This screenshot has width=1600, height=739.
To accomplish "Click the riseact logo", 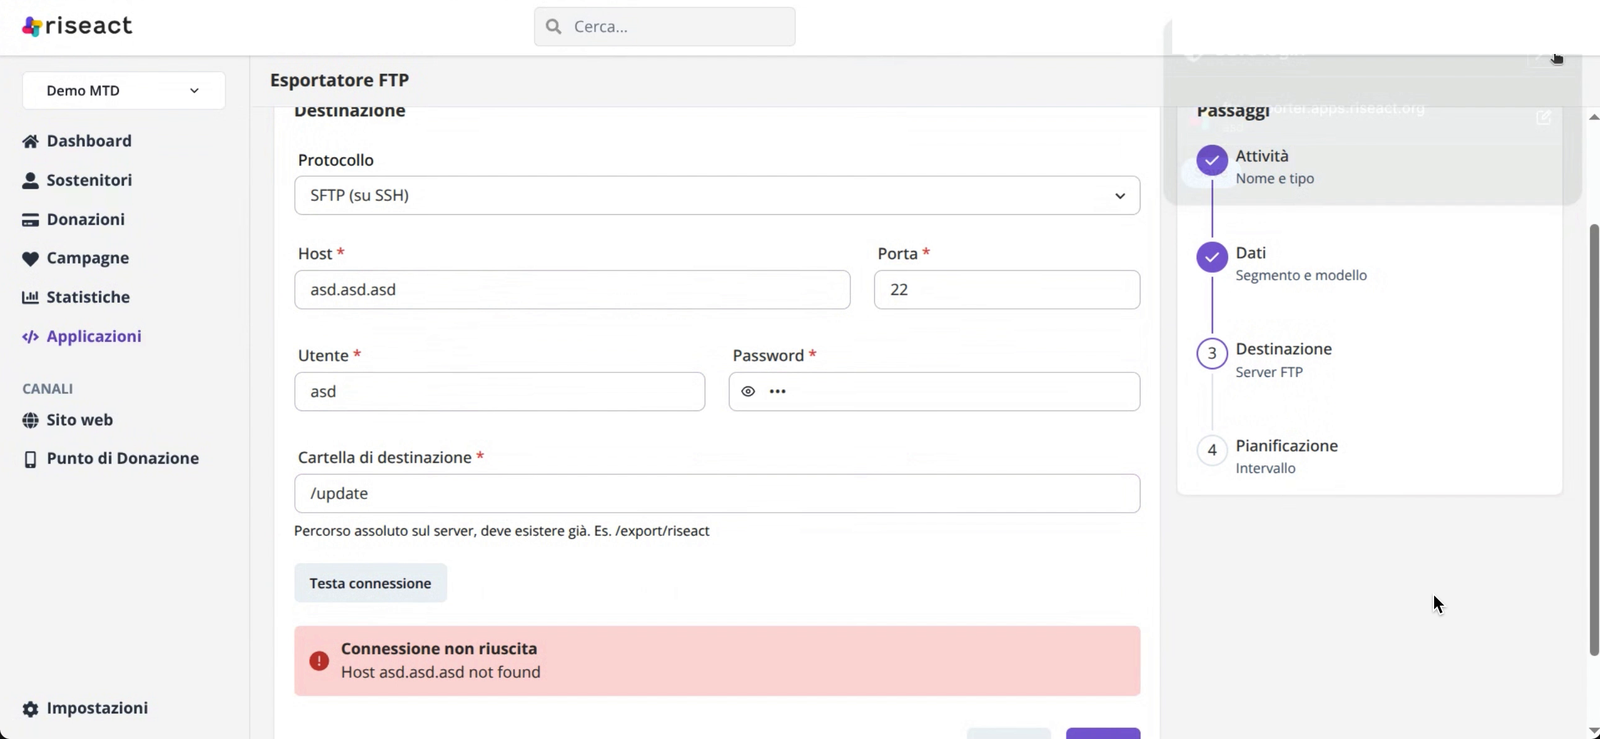I will [77, 26].
